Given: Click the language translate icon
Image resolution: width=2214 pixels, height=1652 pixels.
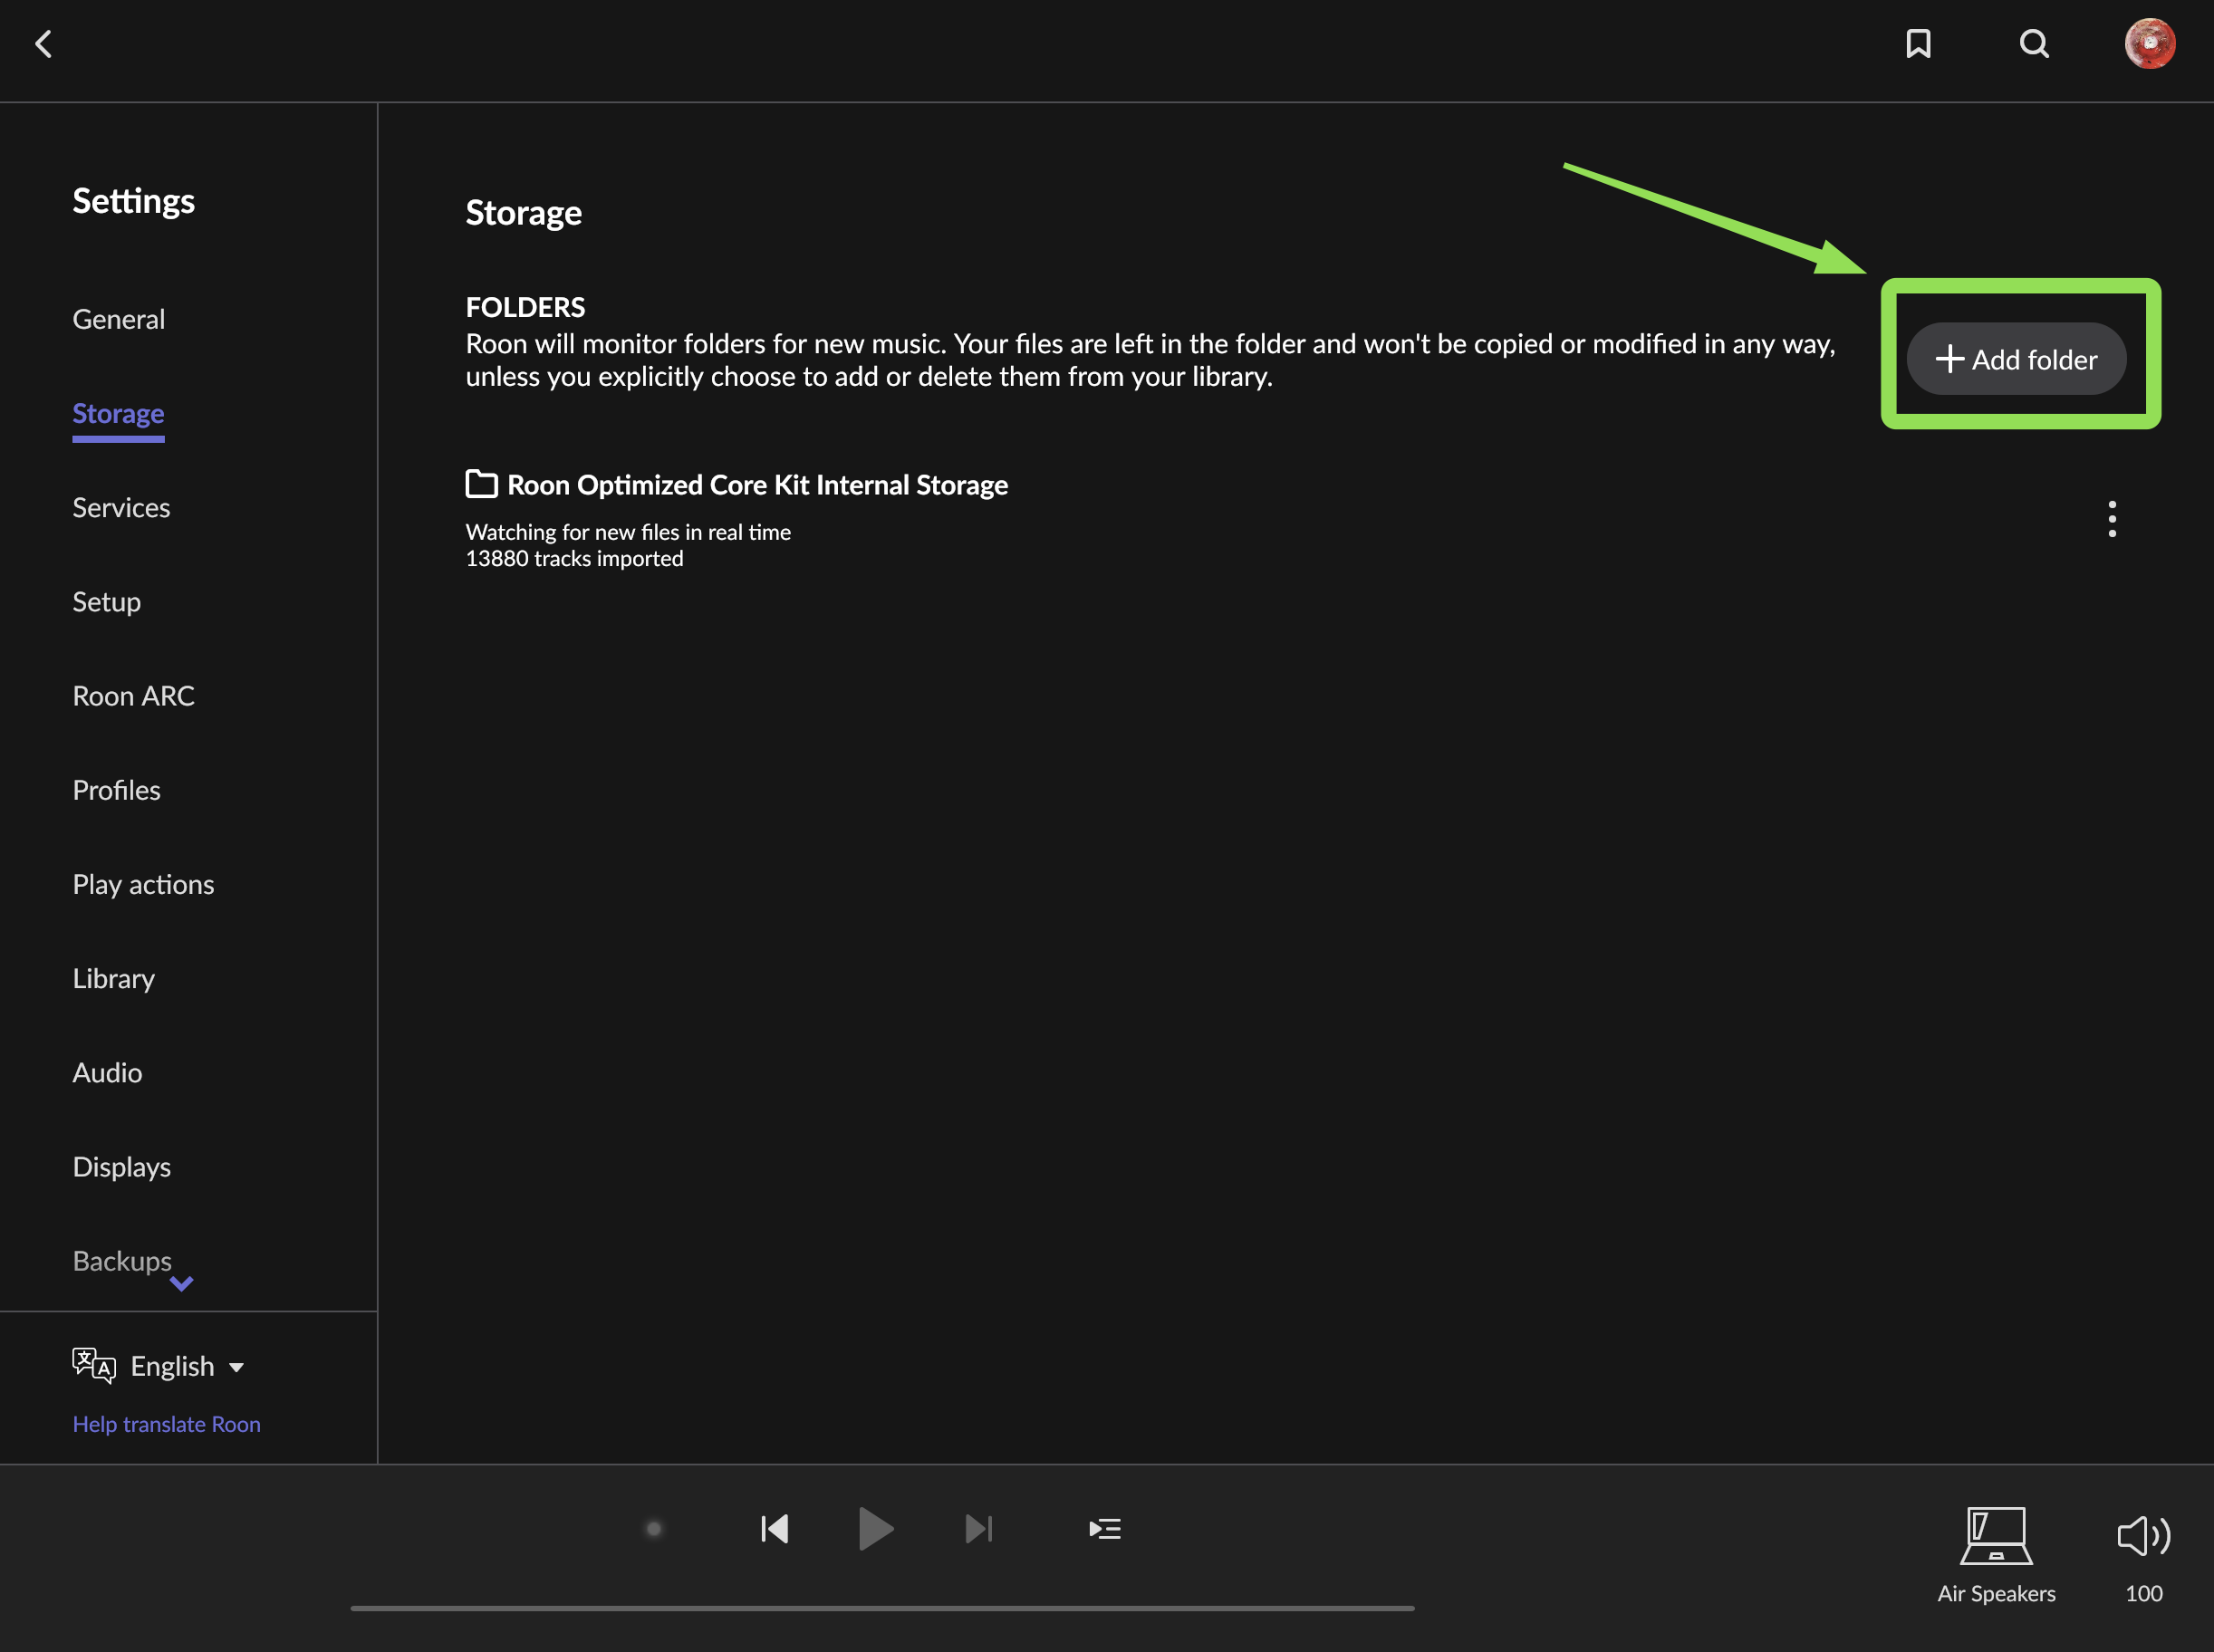Looking at the screenshot, I should pyautogui.click(x=94, y=1366).
